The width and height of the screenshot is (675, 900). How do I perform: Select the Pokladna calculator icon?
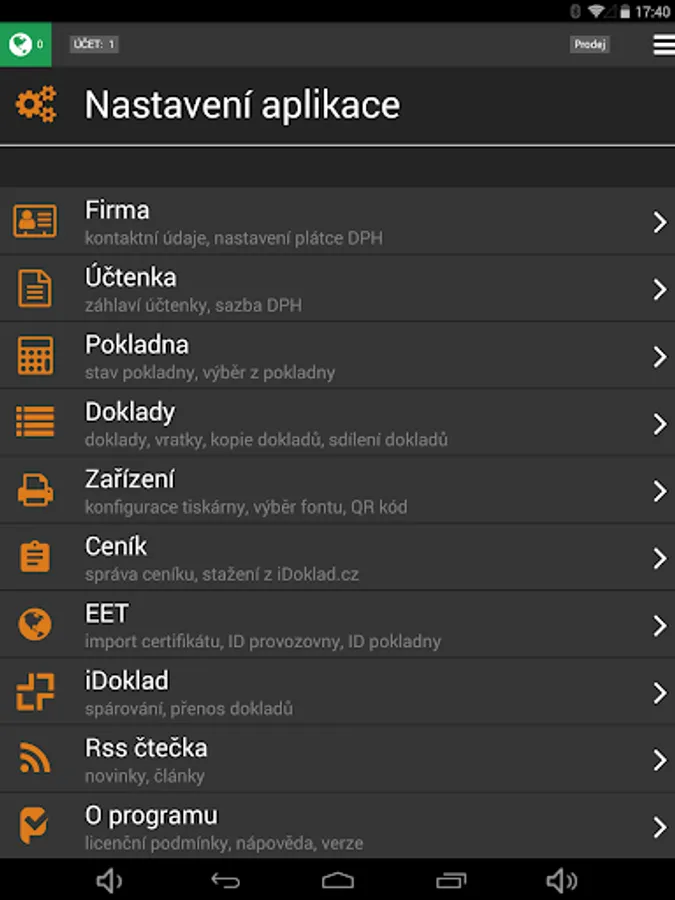(35, 356)
